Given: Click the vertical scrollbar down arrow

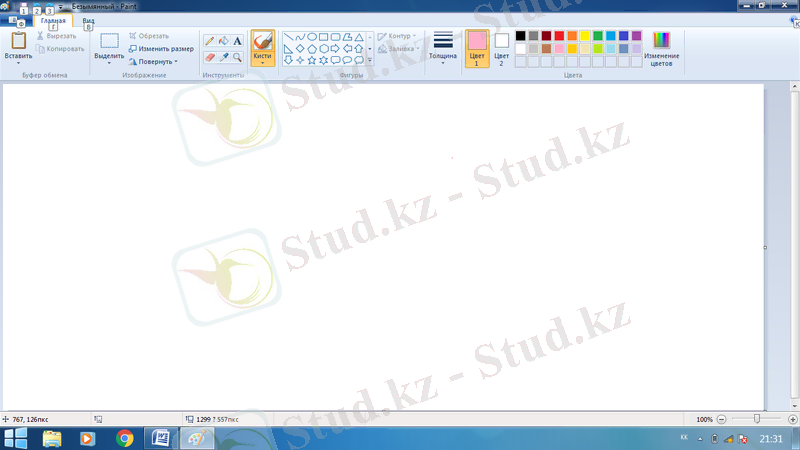Looking at the screenshot, I should (795, 406).
